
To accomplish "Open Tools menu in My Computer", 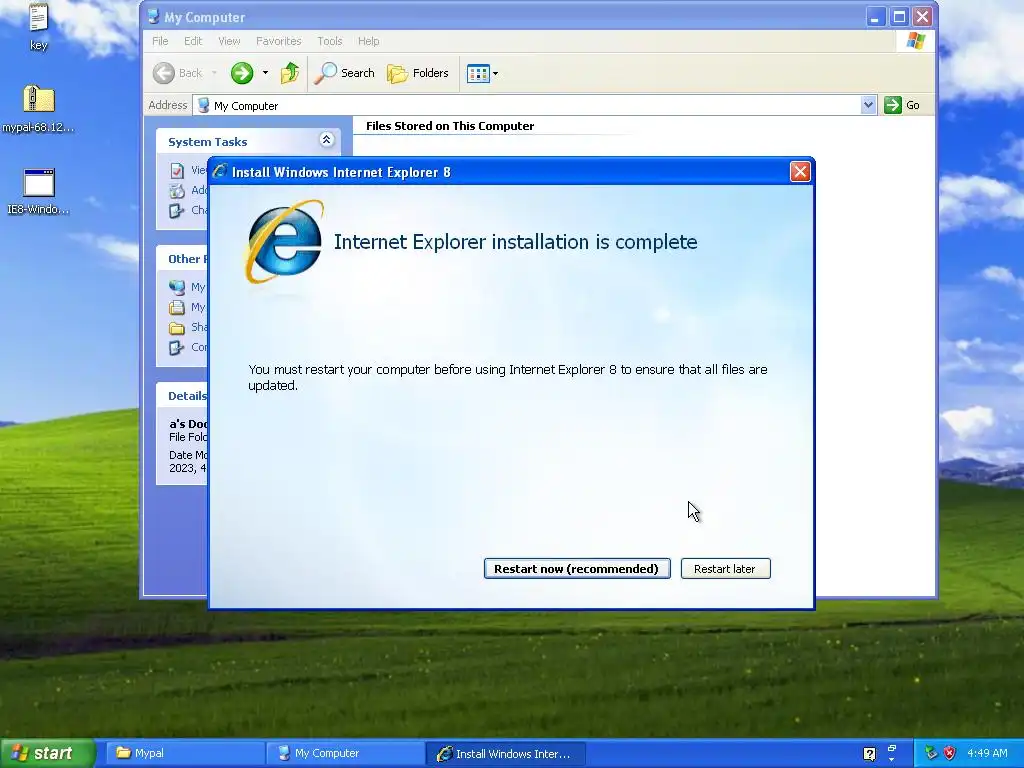I will pos(329,40).
